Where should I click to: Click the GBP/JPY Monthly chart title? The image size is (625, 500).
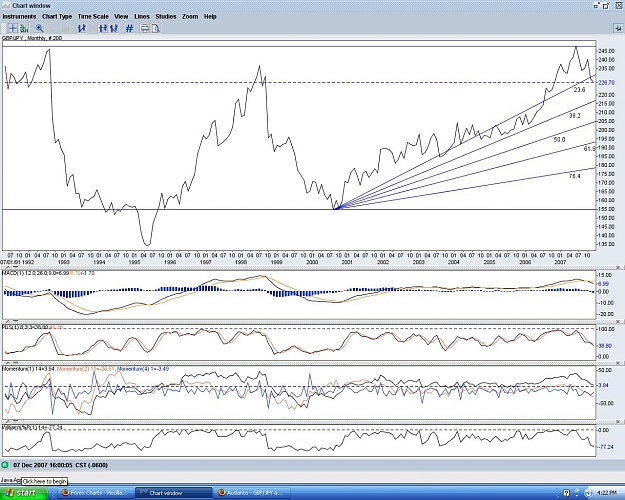pos(32,38)
